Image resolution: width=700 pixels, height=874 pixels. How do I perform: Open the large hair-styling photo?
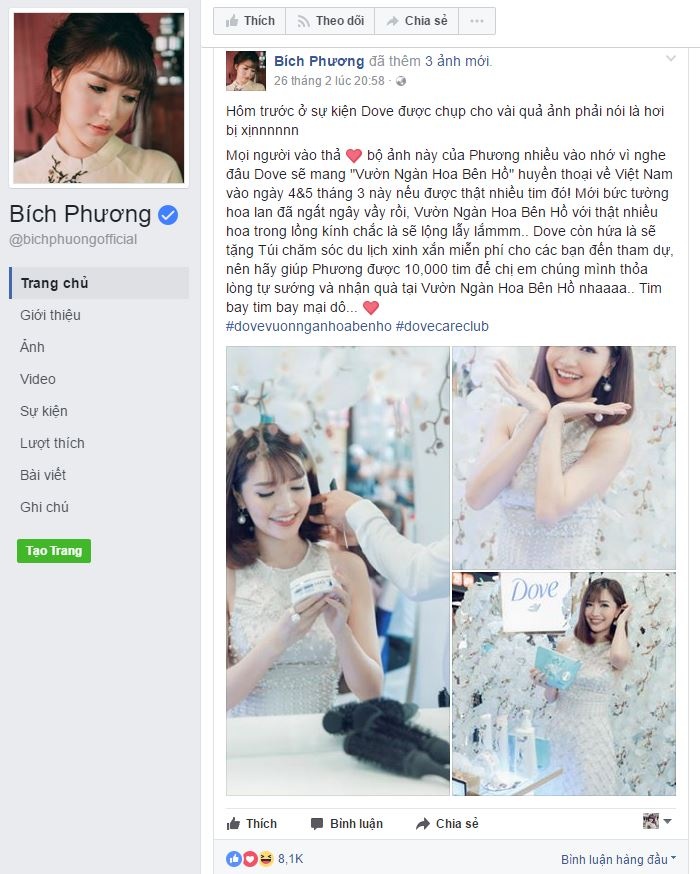pyautogui.click(x=338, y=571)
